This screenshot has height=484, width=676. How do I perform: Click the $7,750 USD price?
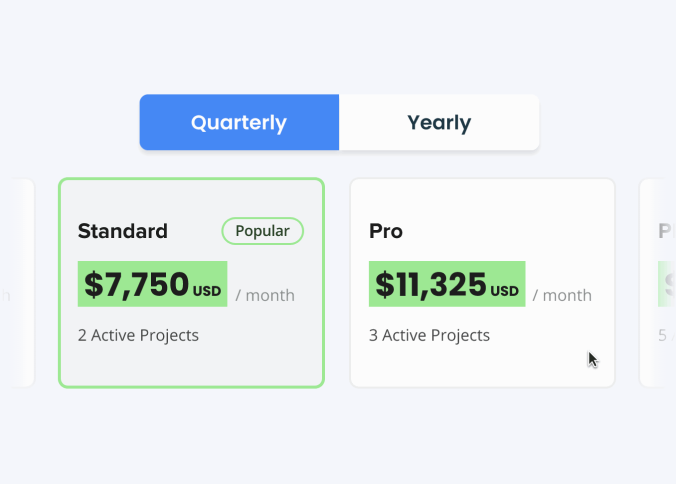[x=153, y=284]
